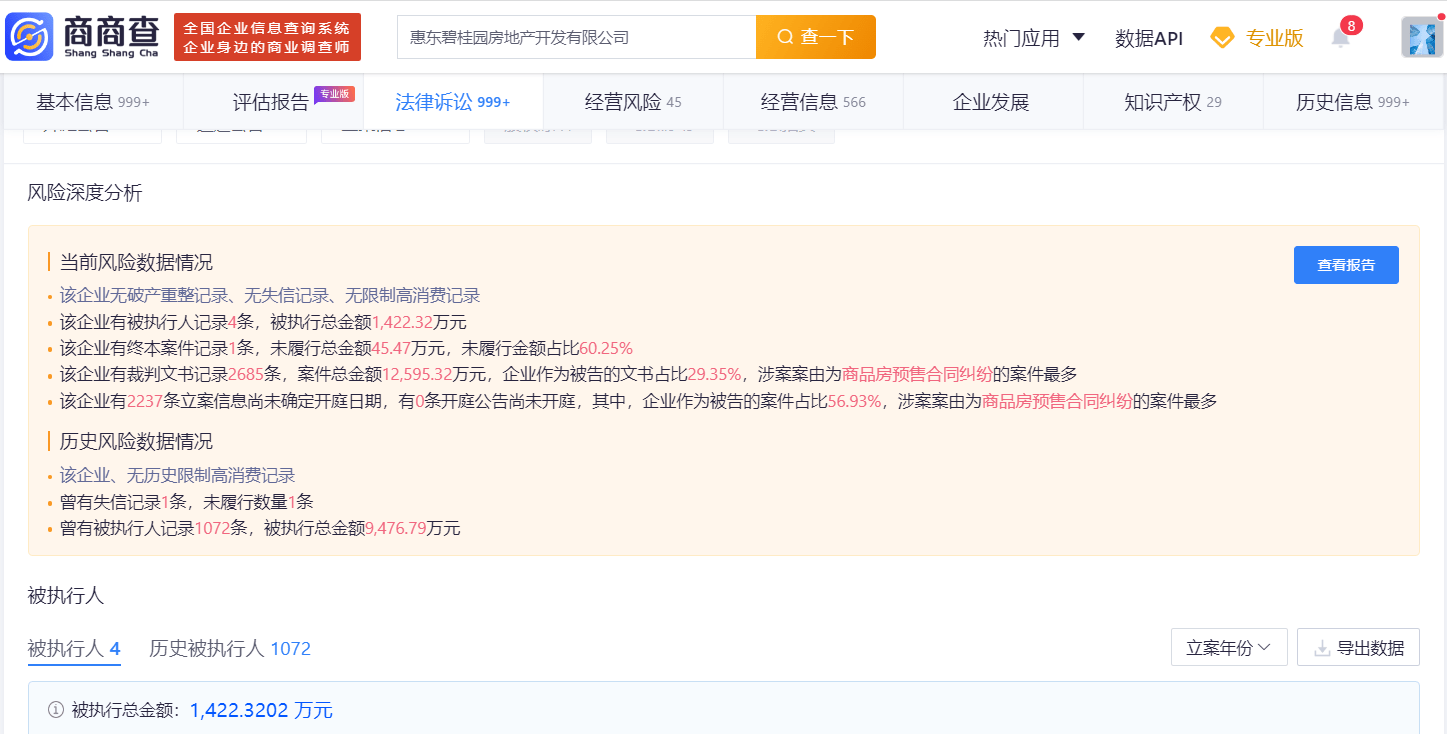Image resolution: width=1447 pixels, height=734 pixels.
Task: Switch to the 评估报告 tab
Action: (273, 102)
